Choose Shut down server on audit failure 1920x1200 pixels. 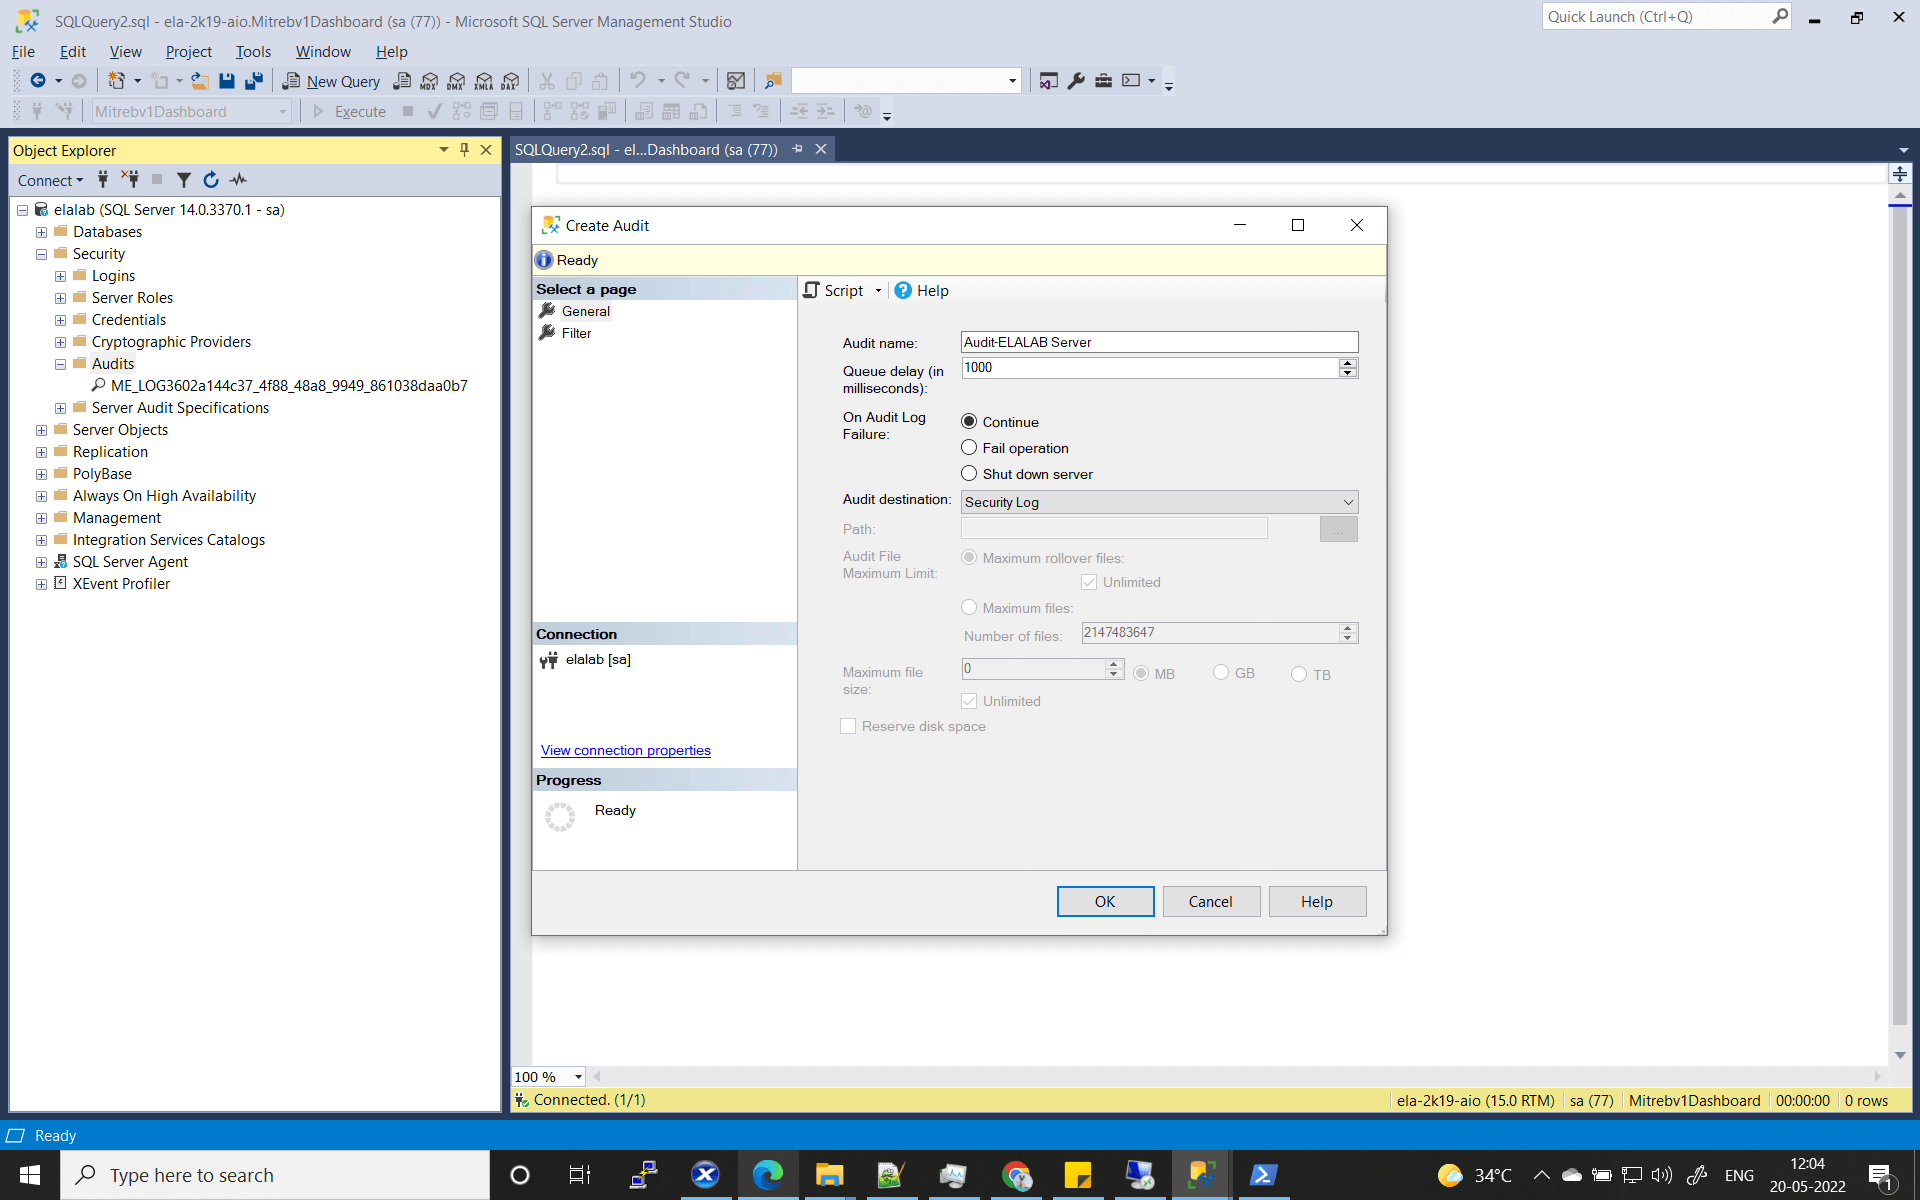click(968, 472)
